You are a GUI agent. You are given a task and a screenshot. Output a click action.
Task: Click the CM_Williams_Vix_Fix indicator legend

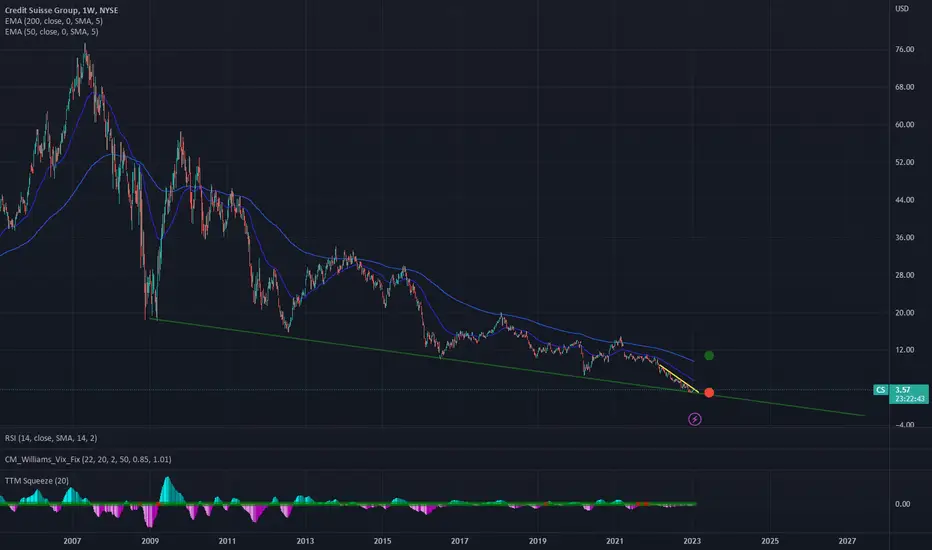88,459
